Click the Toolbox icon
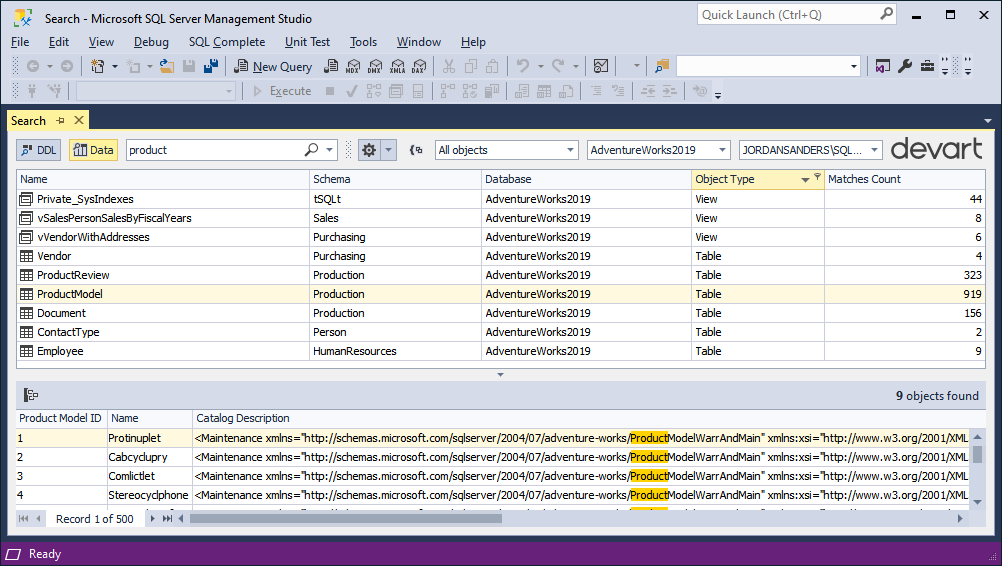The width and height of the screenshot is (1002, 566). (927, 66)
